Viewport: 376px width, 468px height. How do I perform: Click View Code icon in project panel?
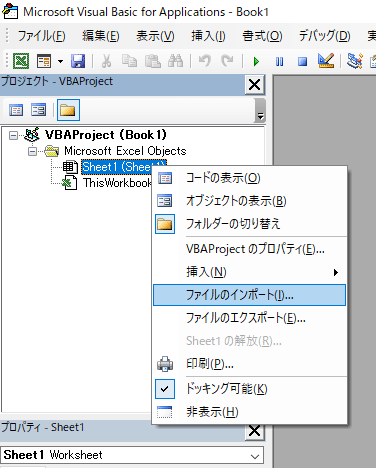[x=16, y=110]
